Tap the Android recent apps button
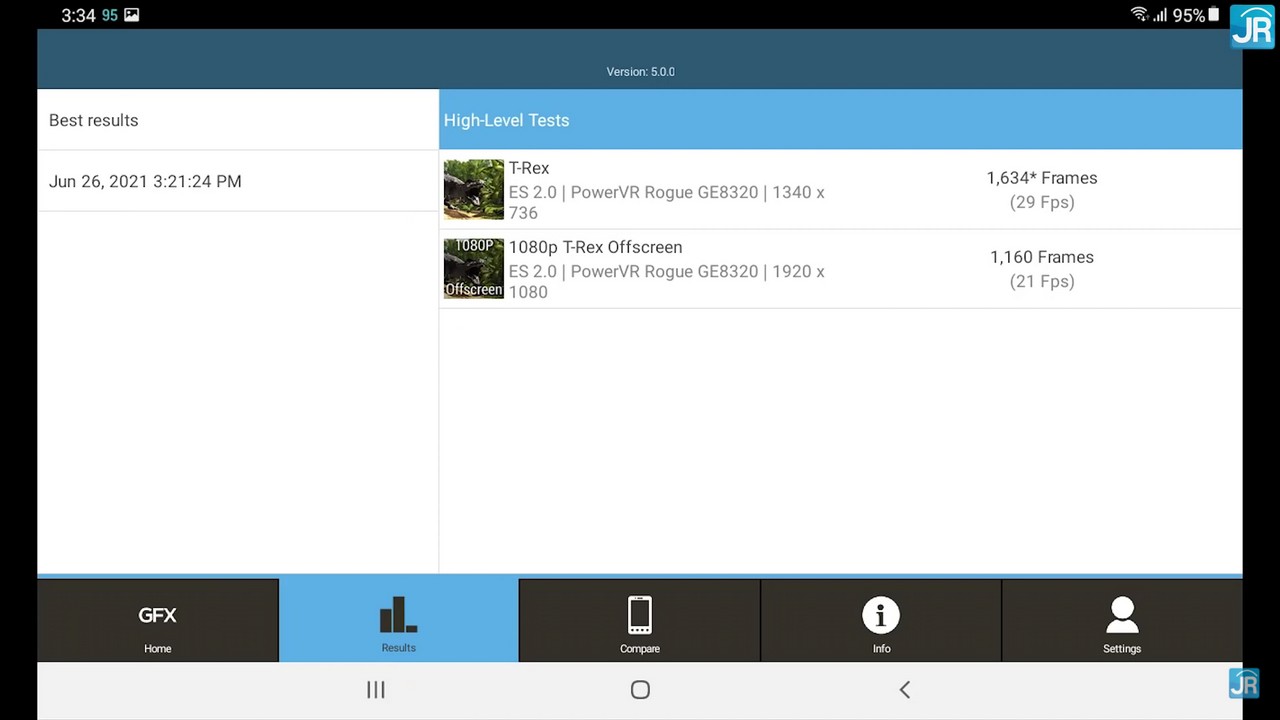 pyautogui.click(x=376, y=690)
